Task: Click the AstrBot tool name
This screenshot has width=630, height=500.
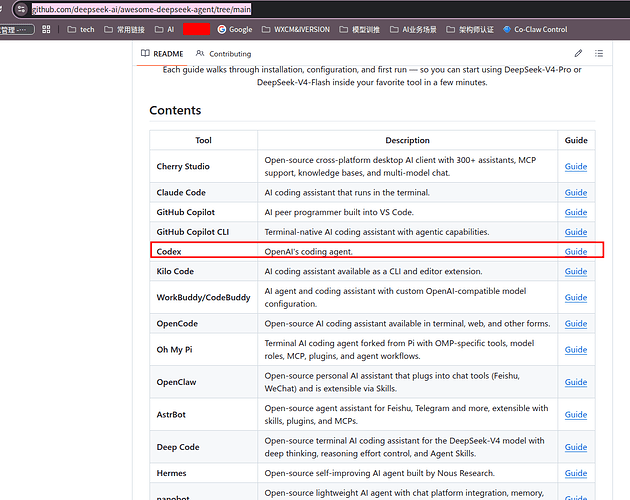Action: 171,415
